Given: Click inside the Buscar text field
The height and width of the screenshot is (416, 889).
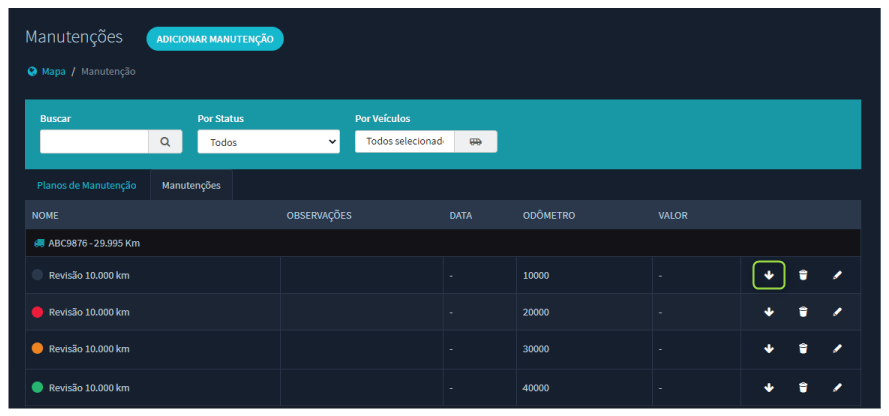Looking at the screenshot, I should coord(94,142).
